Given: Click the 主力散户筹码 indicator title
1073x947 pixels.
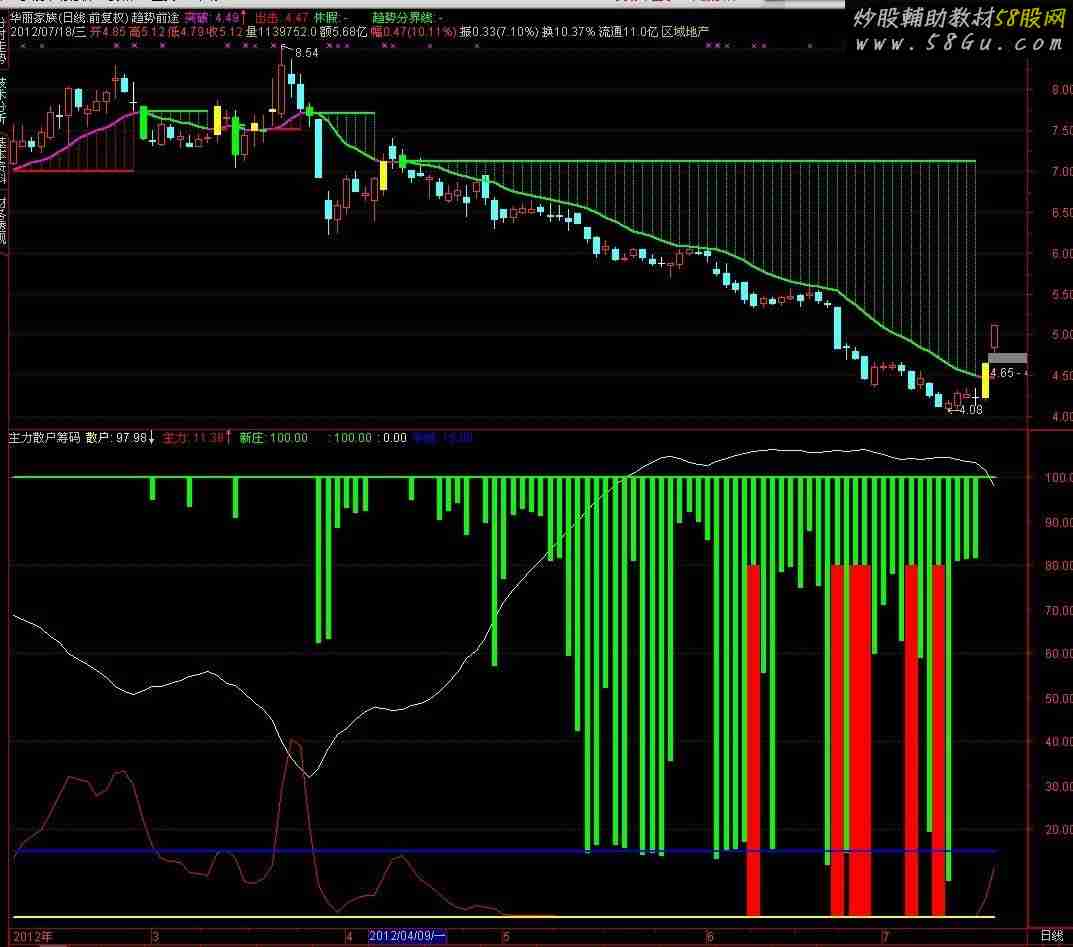Looking at the screenshot, I should [x=44, y=438].
